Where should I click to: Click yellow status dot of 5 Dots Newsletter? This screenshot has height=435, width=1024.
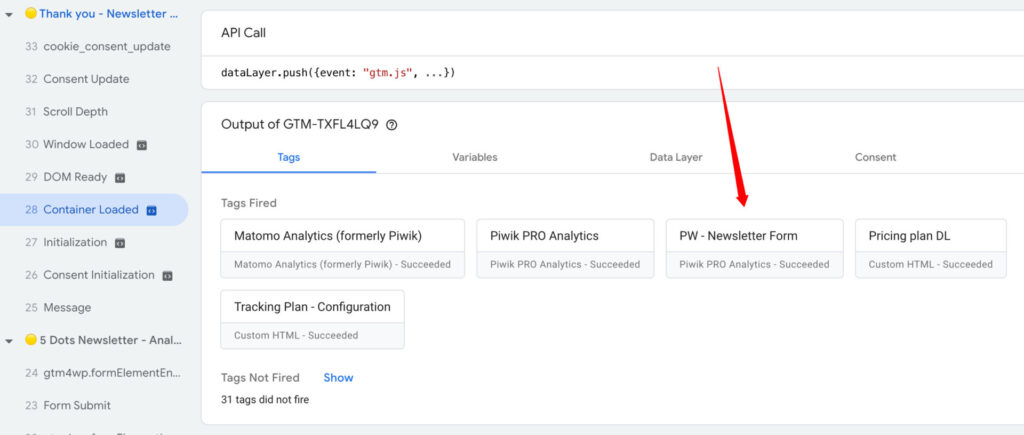[31, 340]
